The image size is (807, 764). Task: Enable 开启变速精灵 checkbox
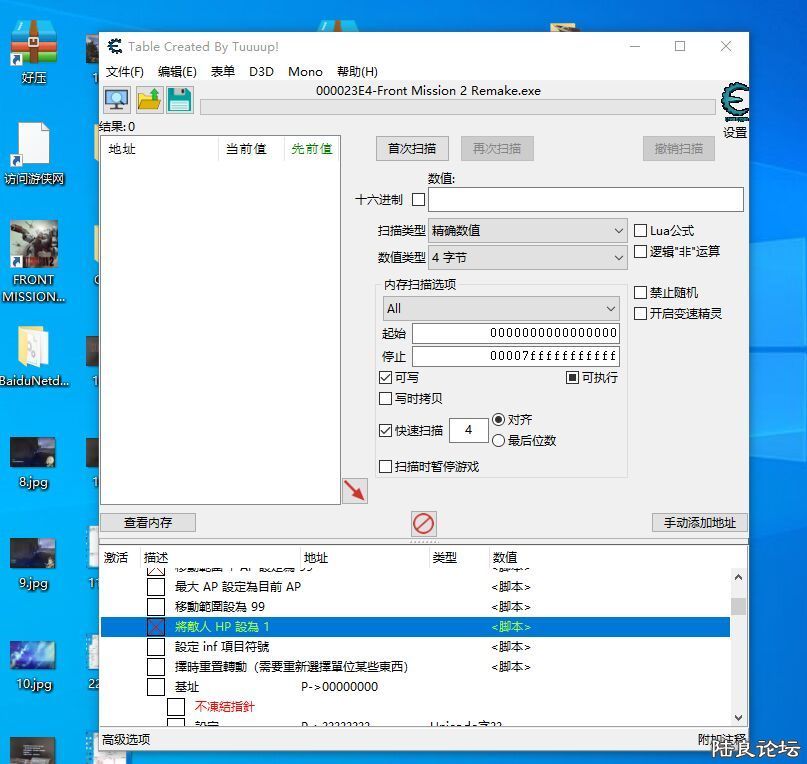coord(641,314)
